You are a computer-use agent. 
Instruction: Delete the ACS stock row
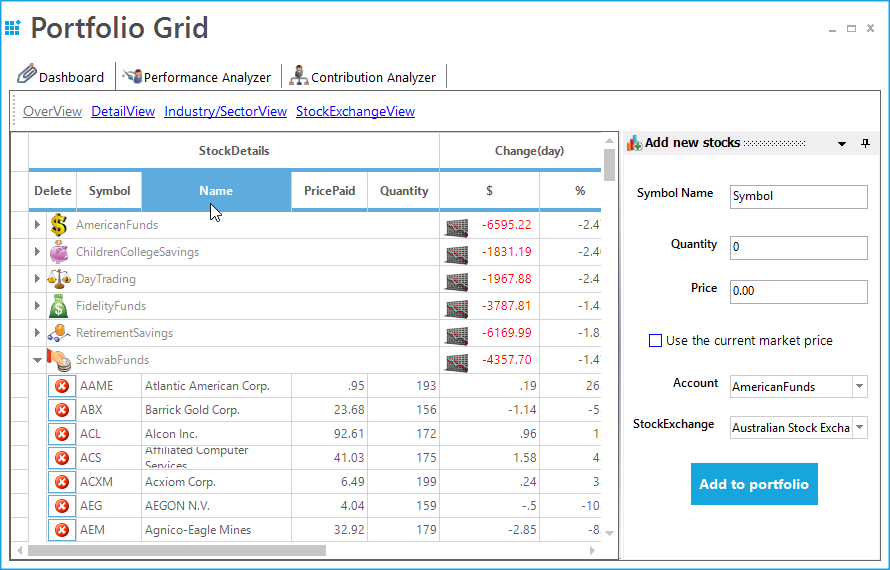(x=62, y=458)
